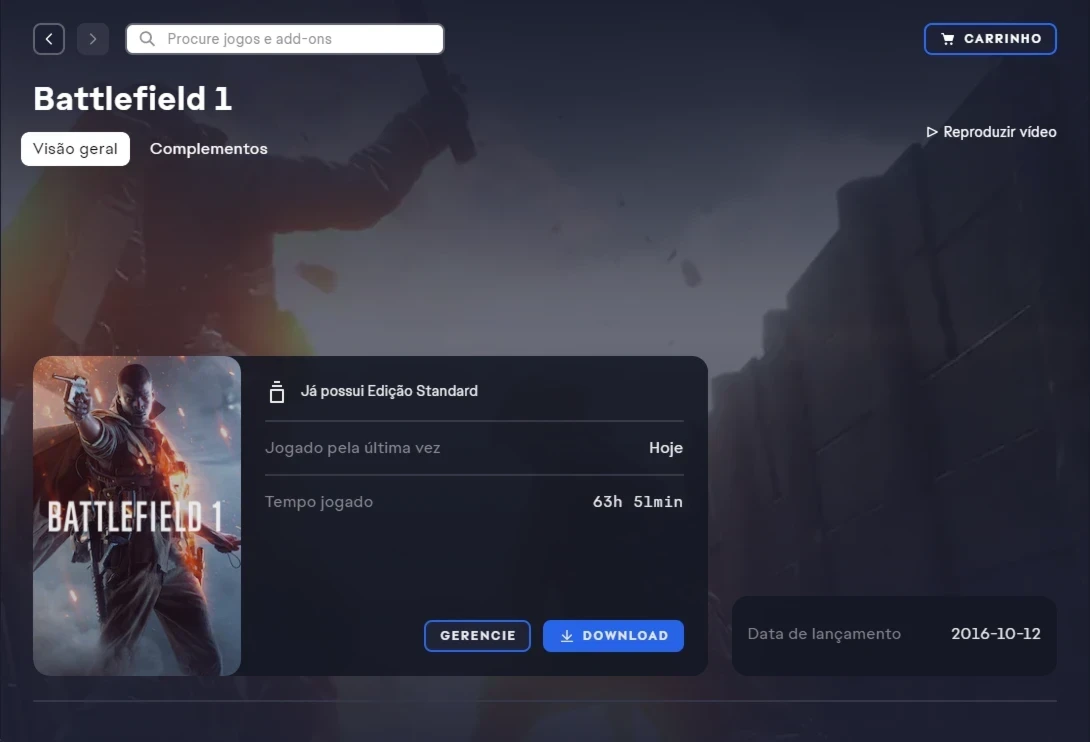The width and height of the screenshot is (1090, 742).
Task: Play the trailer via Reproduzir vídeo
Action: [x=991, y=132]
